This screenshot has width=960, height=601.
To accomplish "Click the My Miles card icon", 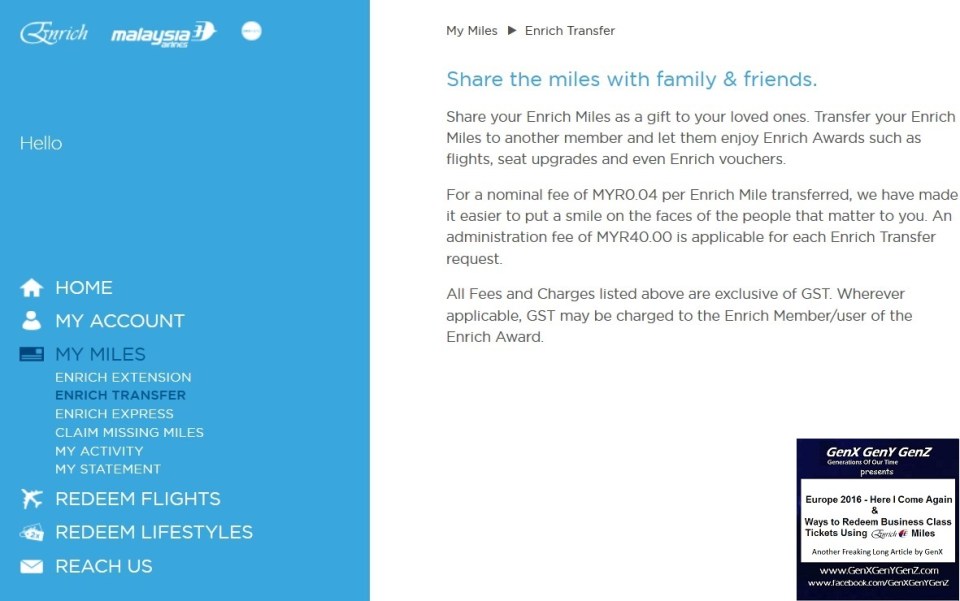I will (32, 354).
